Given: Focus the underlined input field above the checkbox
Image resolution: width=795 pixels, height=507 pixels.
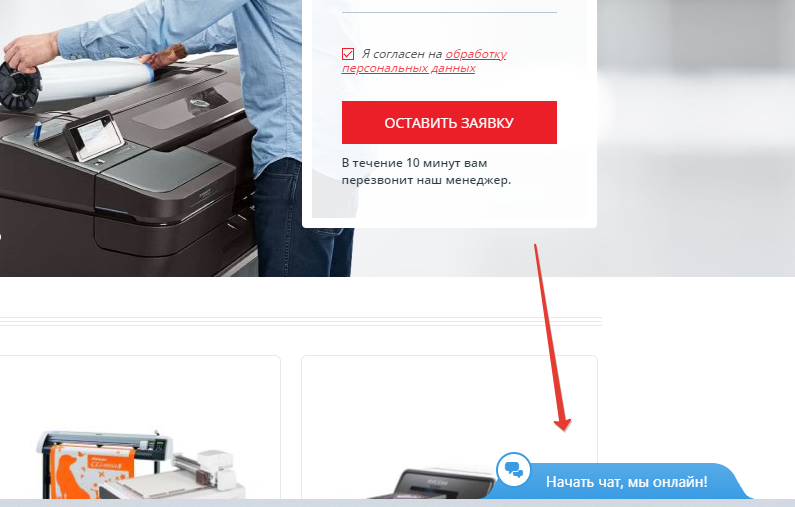Looking at the screenshot, I should [449, 6].
